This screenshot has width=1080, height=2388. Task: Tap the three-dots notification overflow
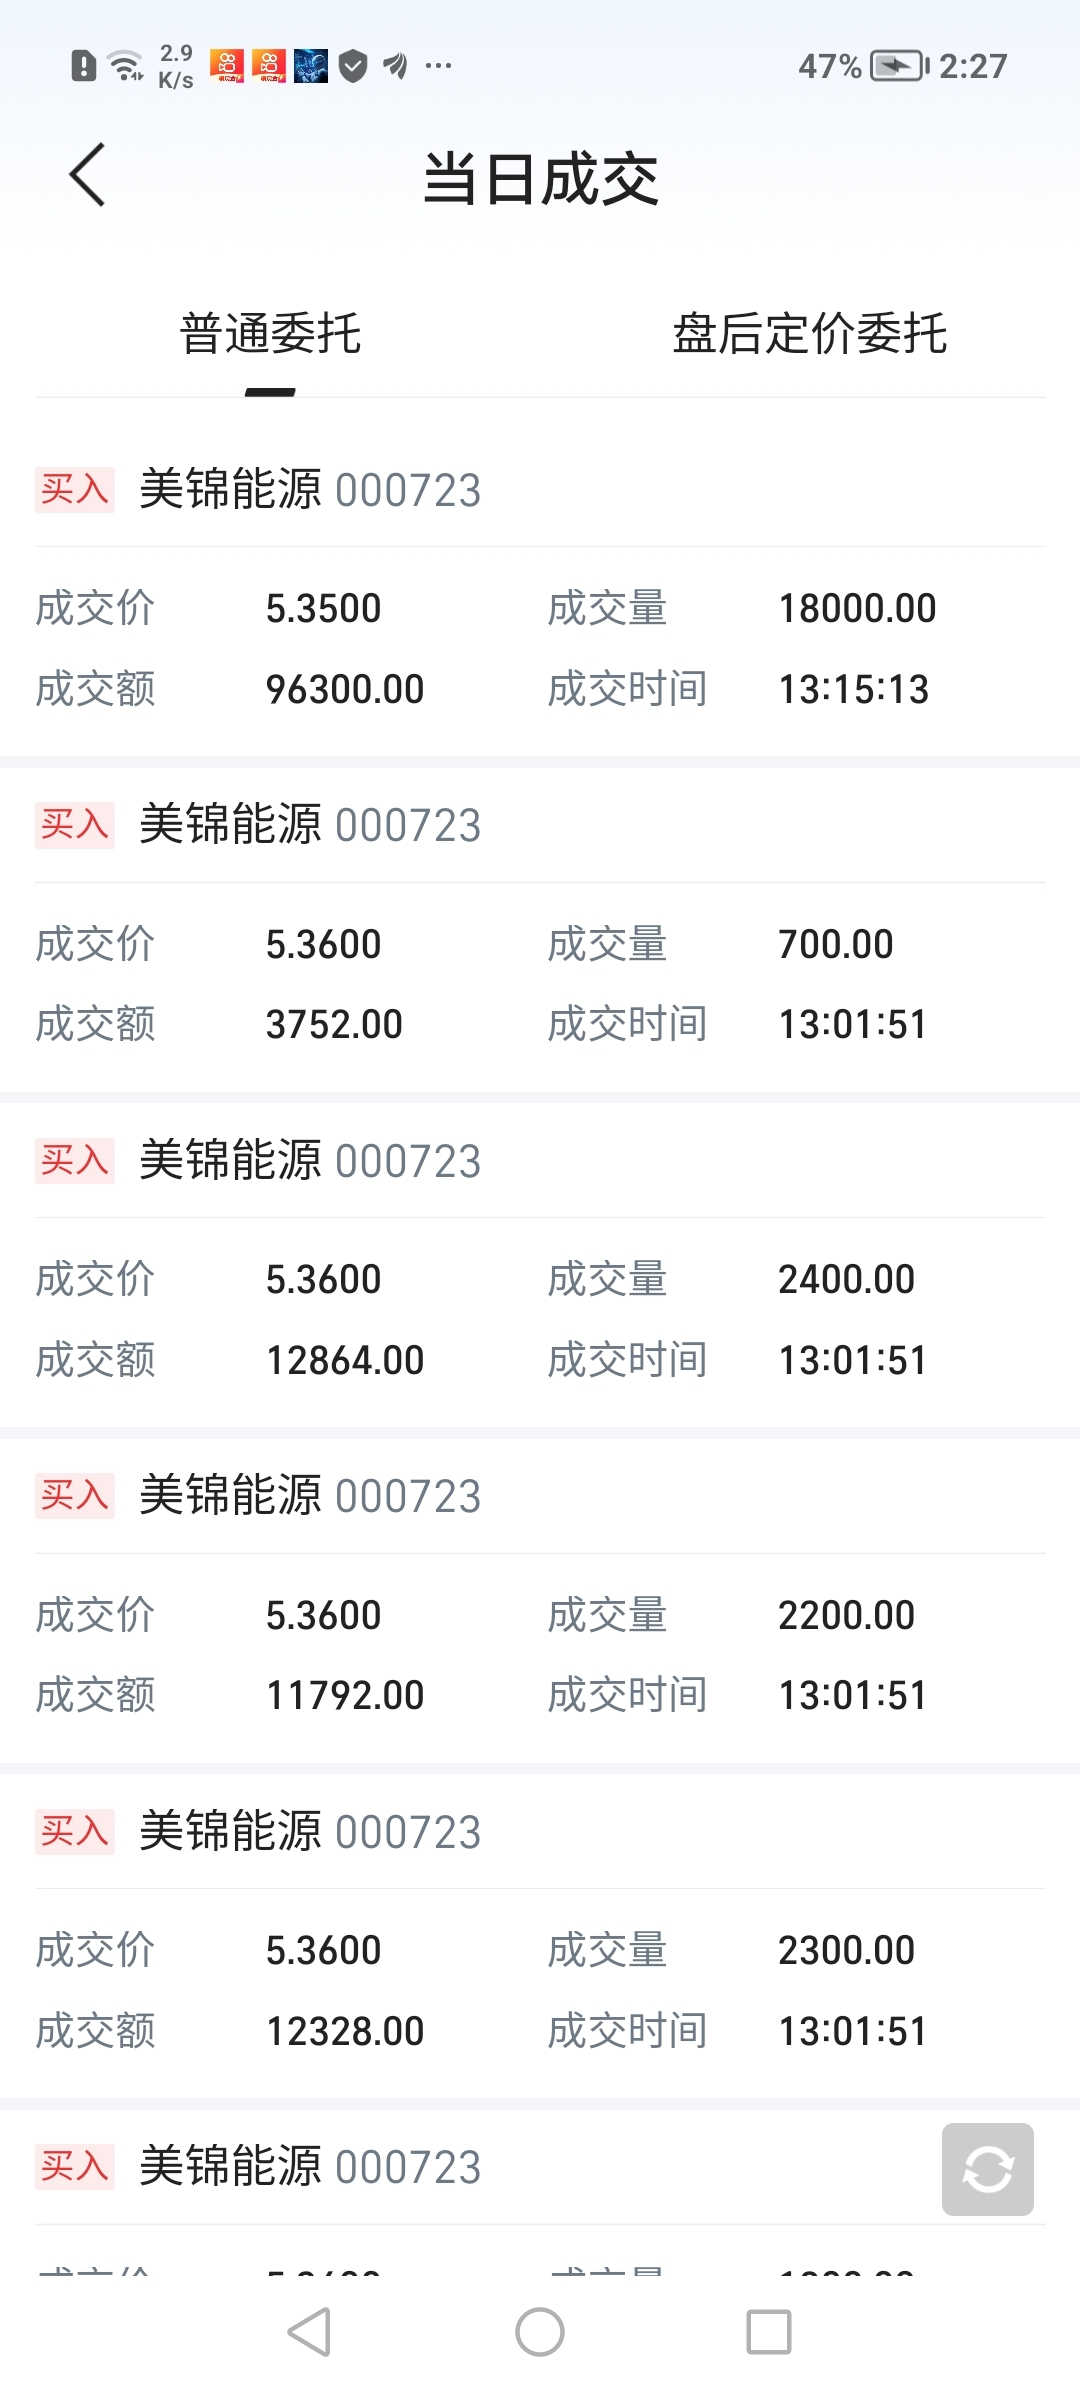[438, 66]
